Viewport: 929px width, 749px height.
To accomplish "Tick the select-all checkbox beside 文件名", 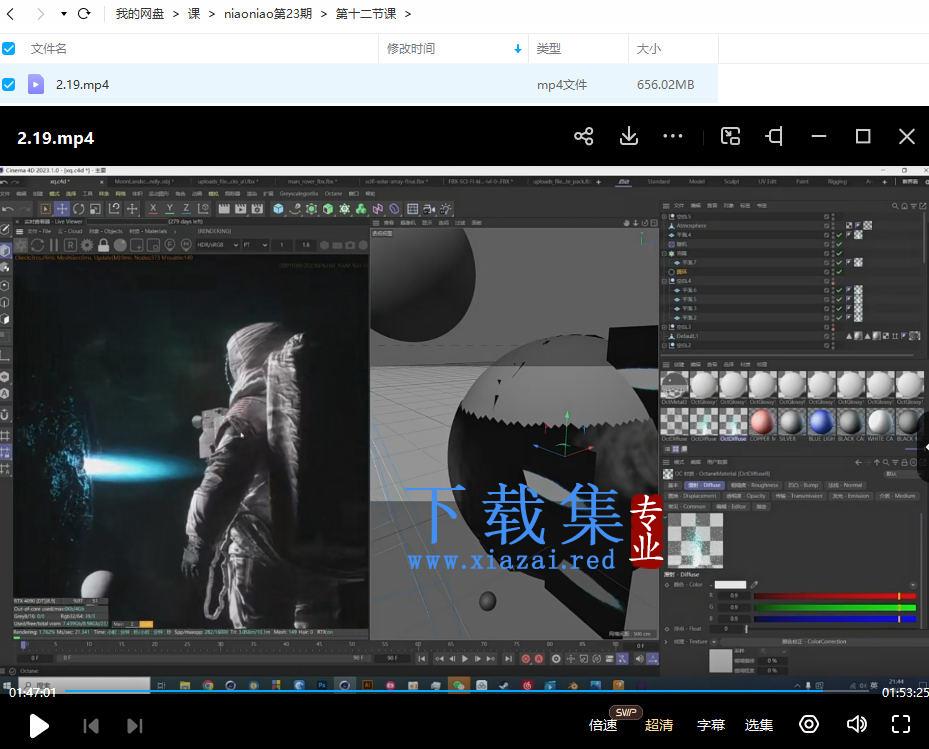I will coord(8,49).
